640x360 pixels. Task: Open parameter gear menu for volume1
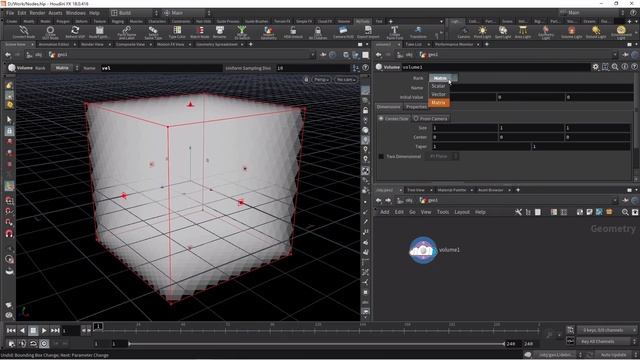coord(596,67)
